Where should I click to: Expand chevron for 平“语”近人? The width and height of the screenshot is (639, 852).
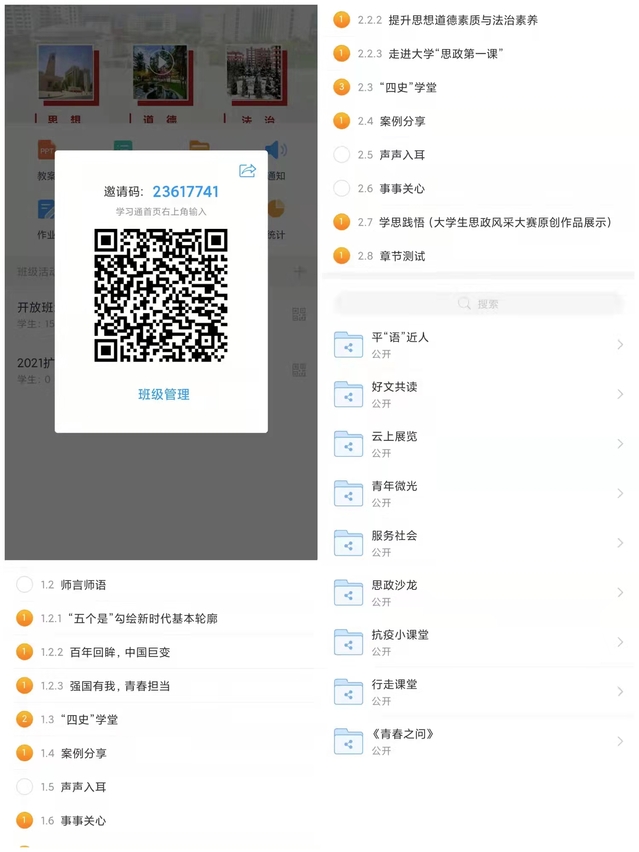pyautogui.click(x=620, y=344)
